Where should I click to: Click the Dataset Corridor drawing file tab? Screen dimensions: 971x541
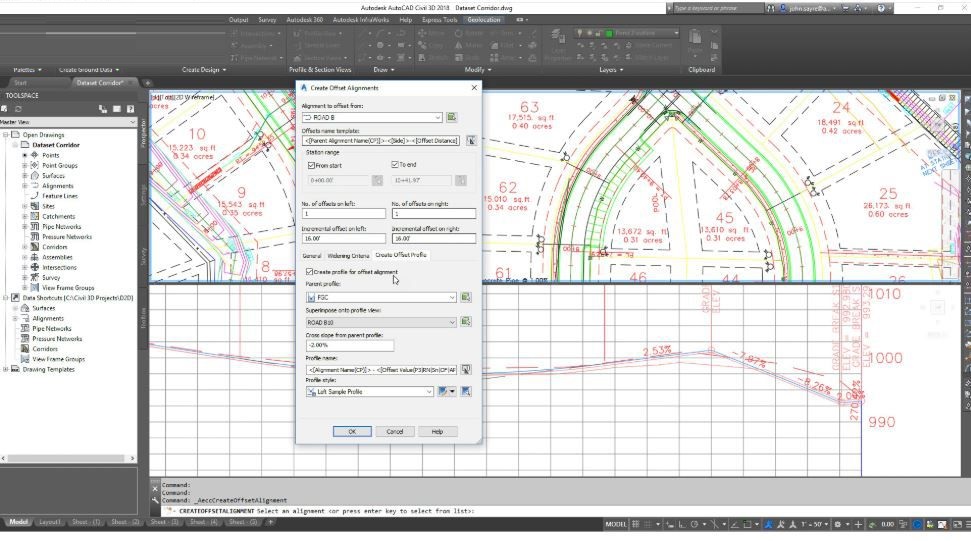click(100, 83)
